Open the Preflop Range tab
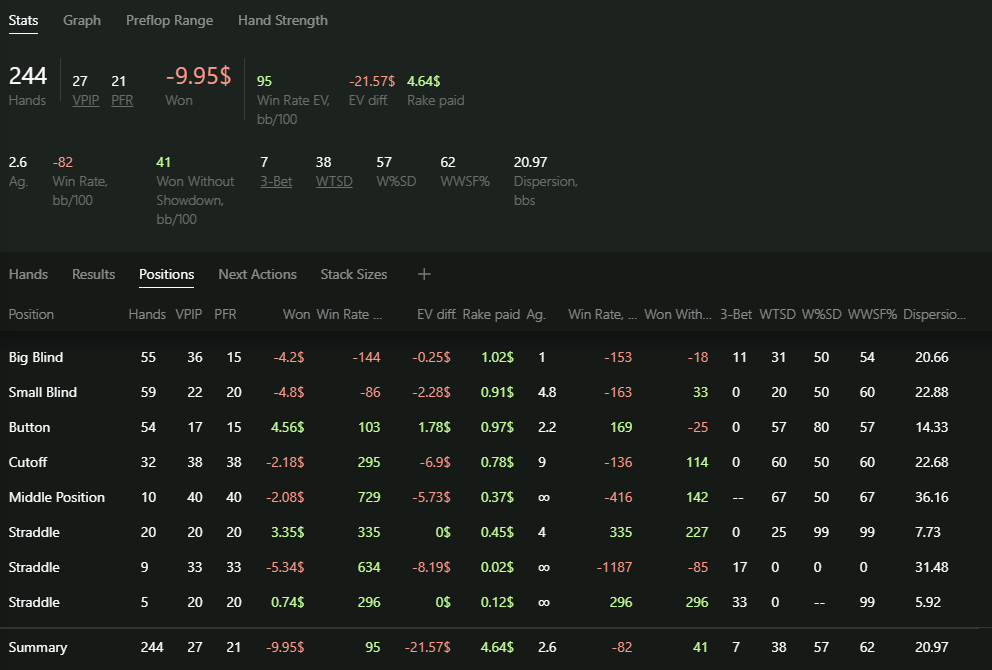The width and height of the screenshot is (992, 670). pos(169,20)
